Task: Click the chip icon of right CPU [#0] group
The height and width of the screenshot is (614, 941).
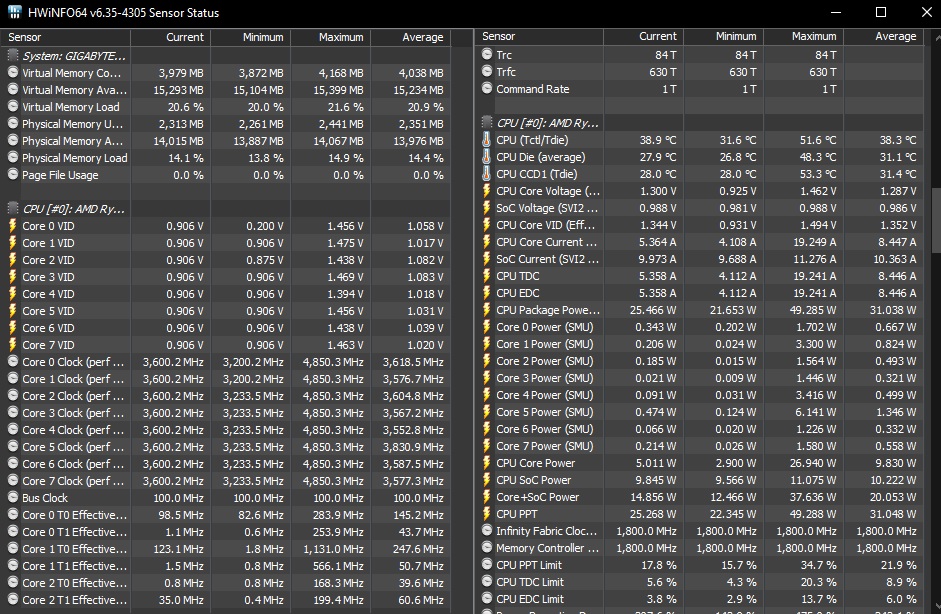Action: coord(487,123)
